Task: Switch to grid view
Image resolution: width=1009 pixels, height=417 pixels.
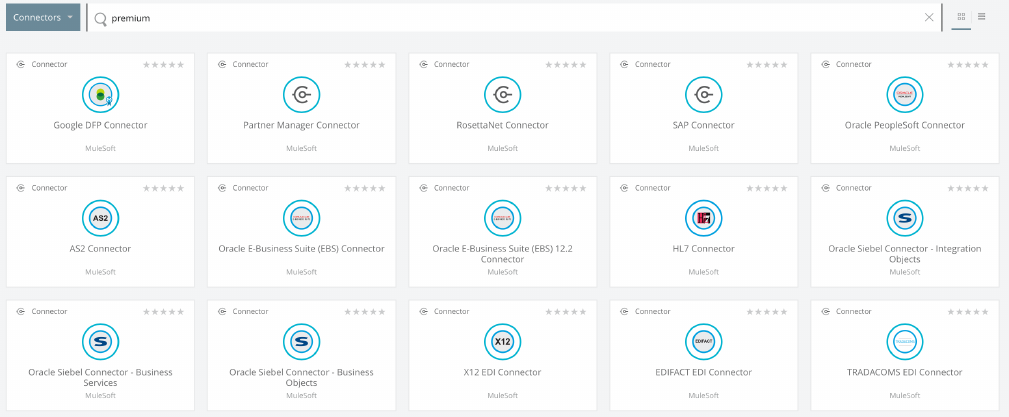Action: click(x=961, y=17)
